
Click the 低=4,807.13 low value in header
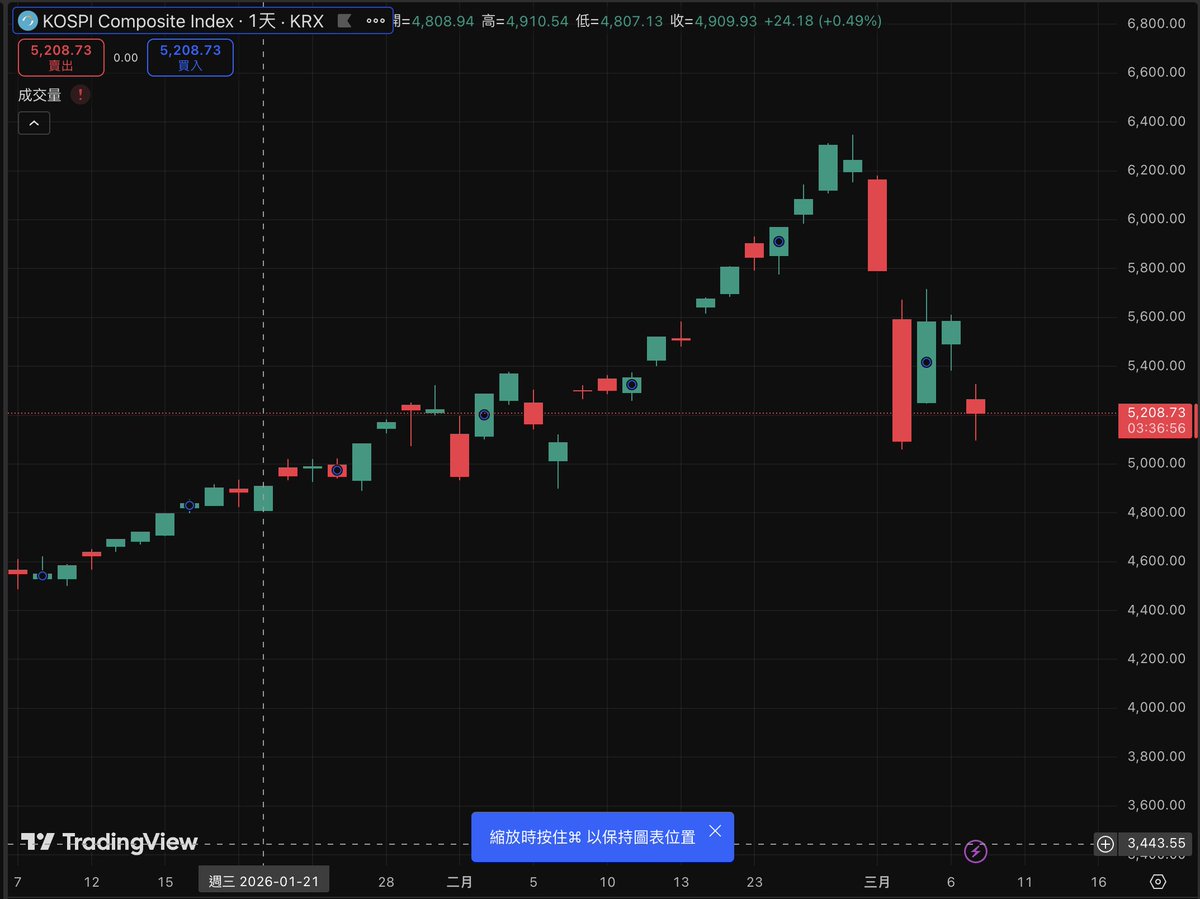619,21
